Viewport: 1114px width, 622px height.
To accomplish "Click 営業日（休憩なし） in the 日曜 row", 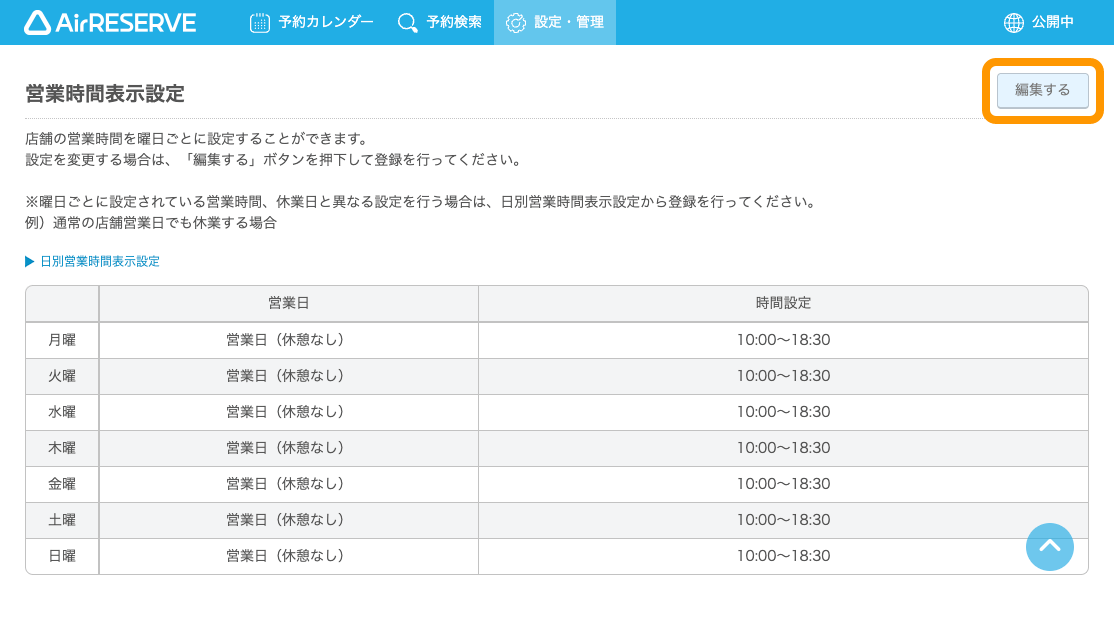I will tap(285, 556).
